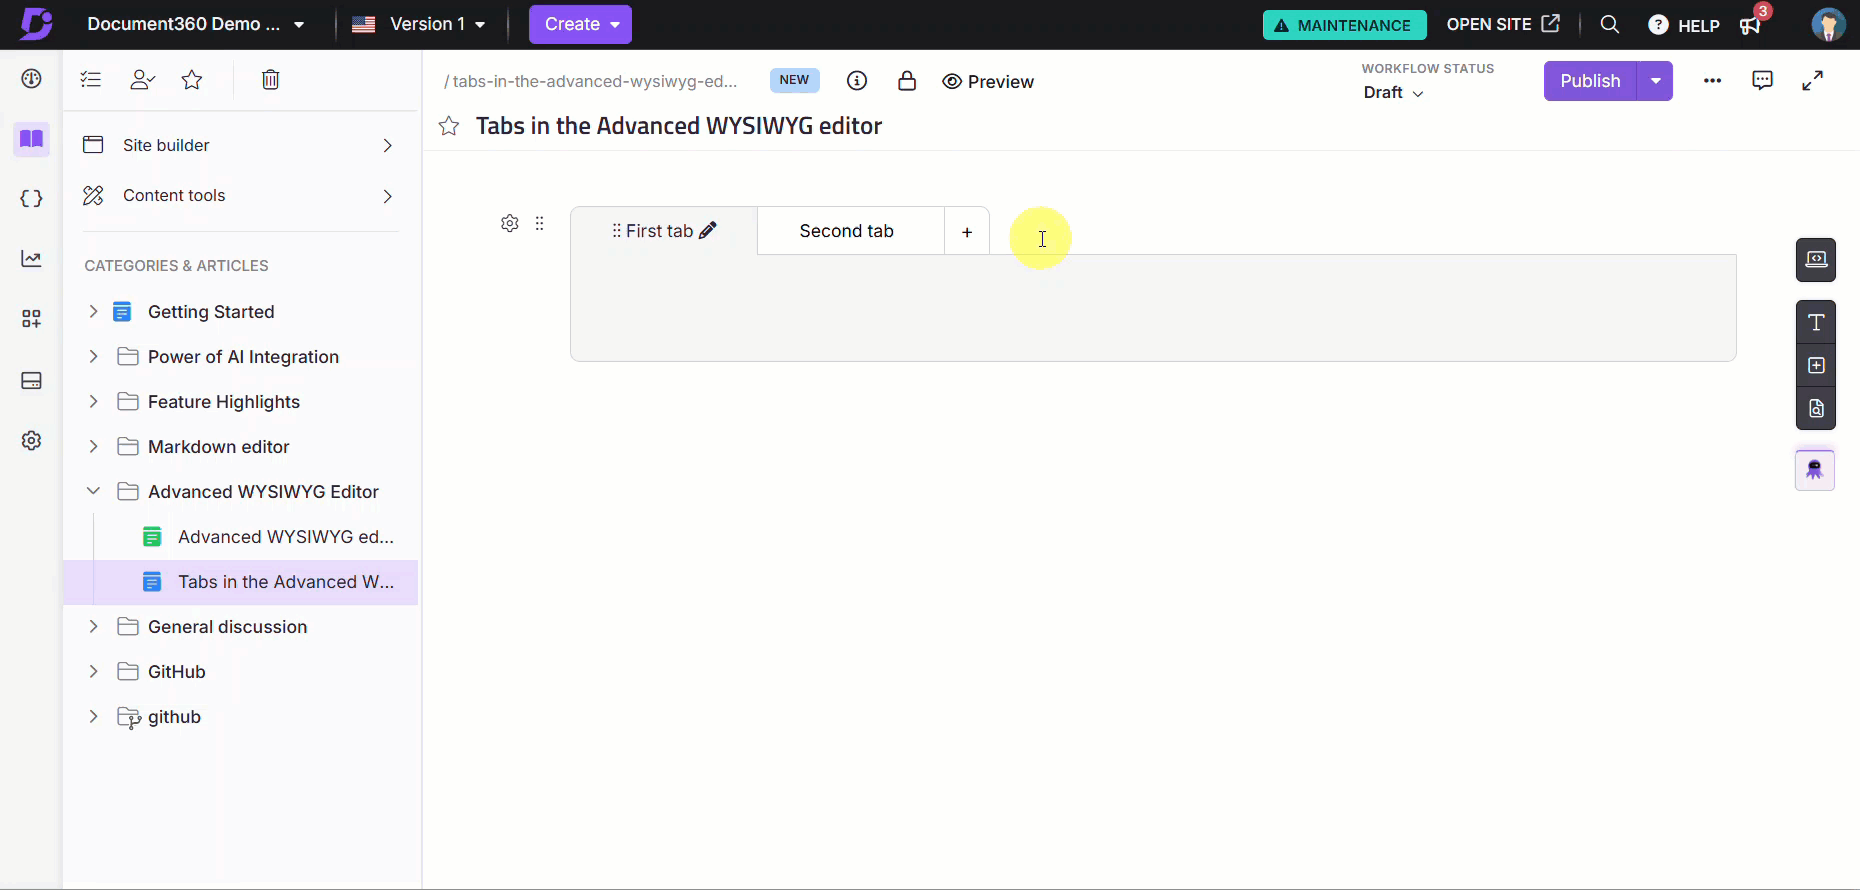The width and height of the screenshot is (1860, 890).
Task: Click the search magnifier icon
Action: tap(1609, 24)
